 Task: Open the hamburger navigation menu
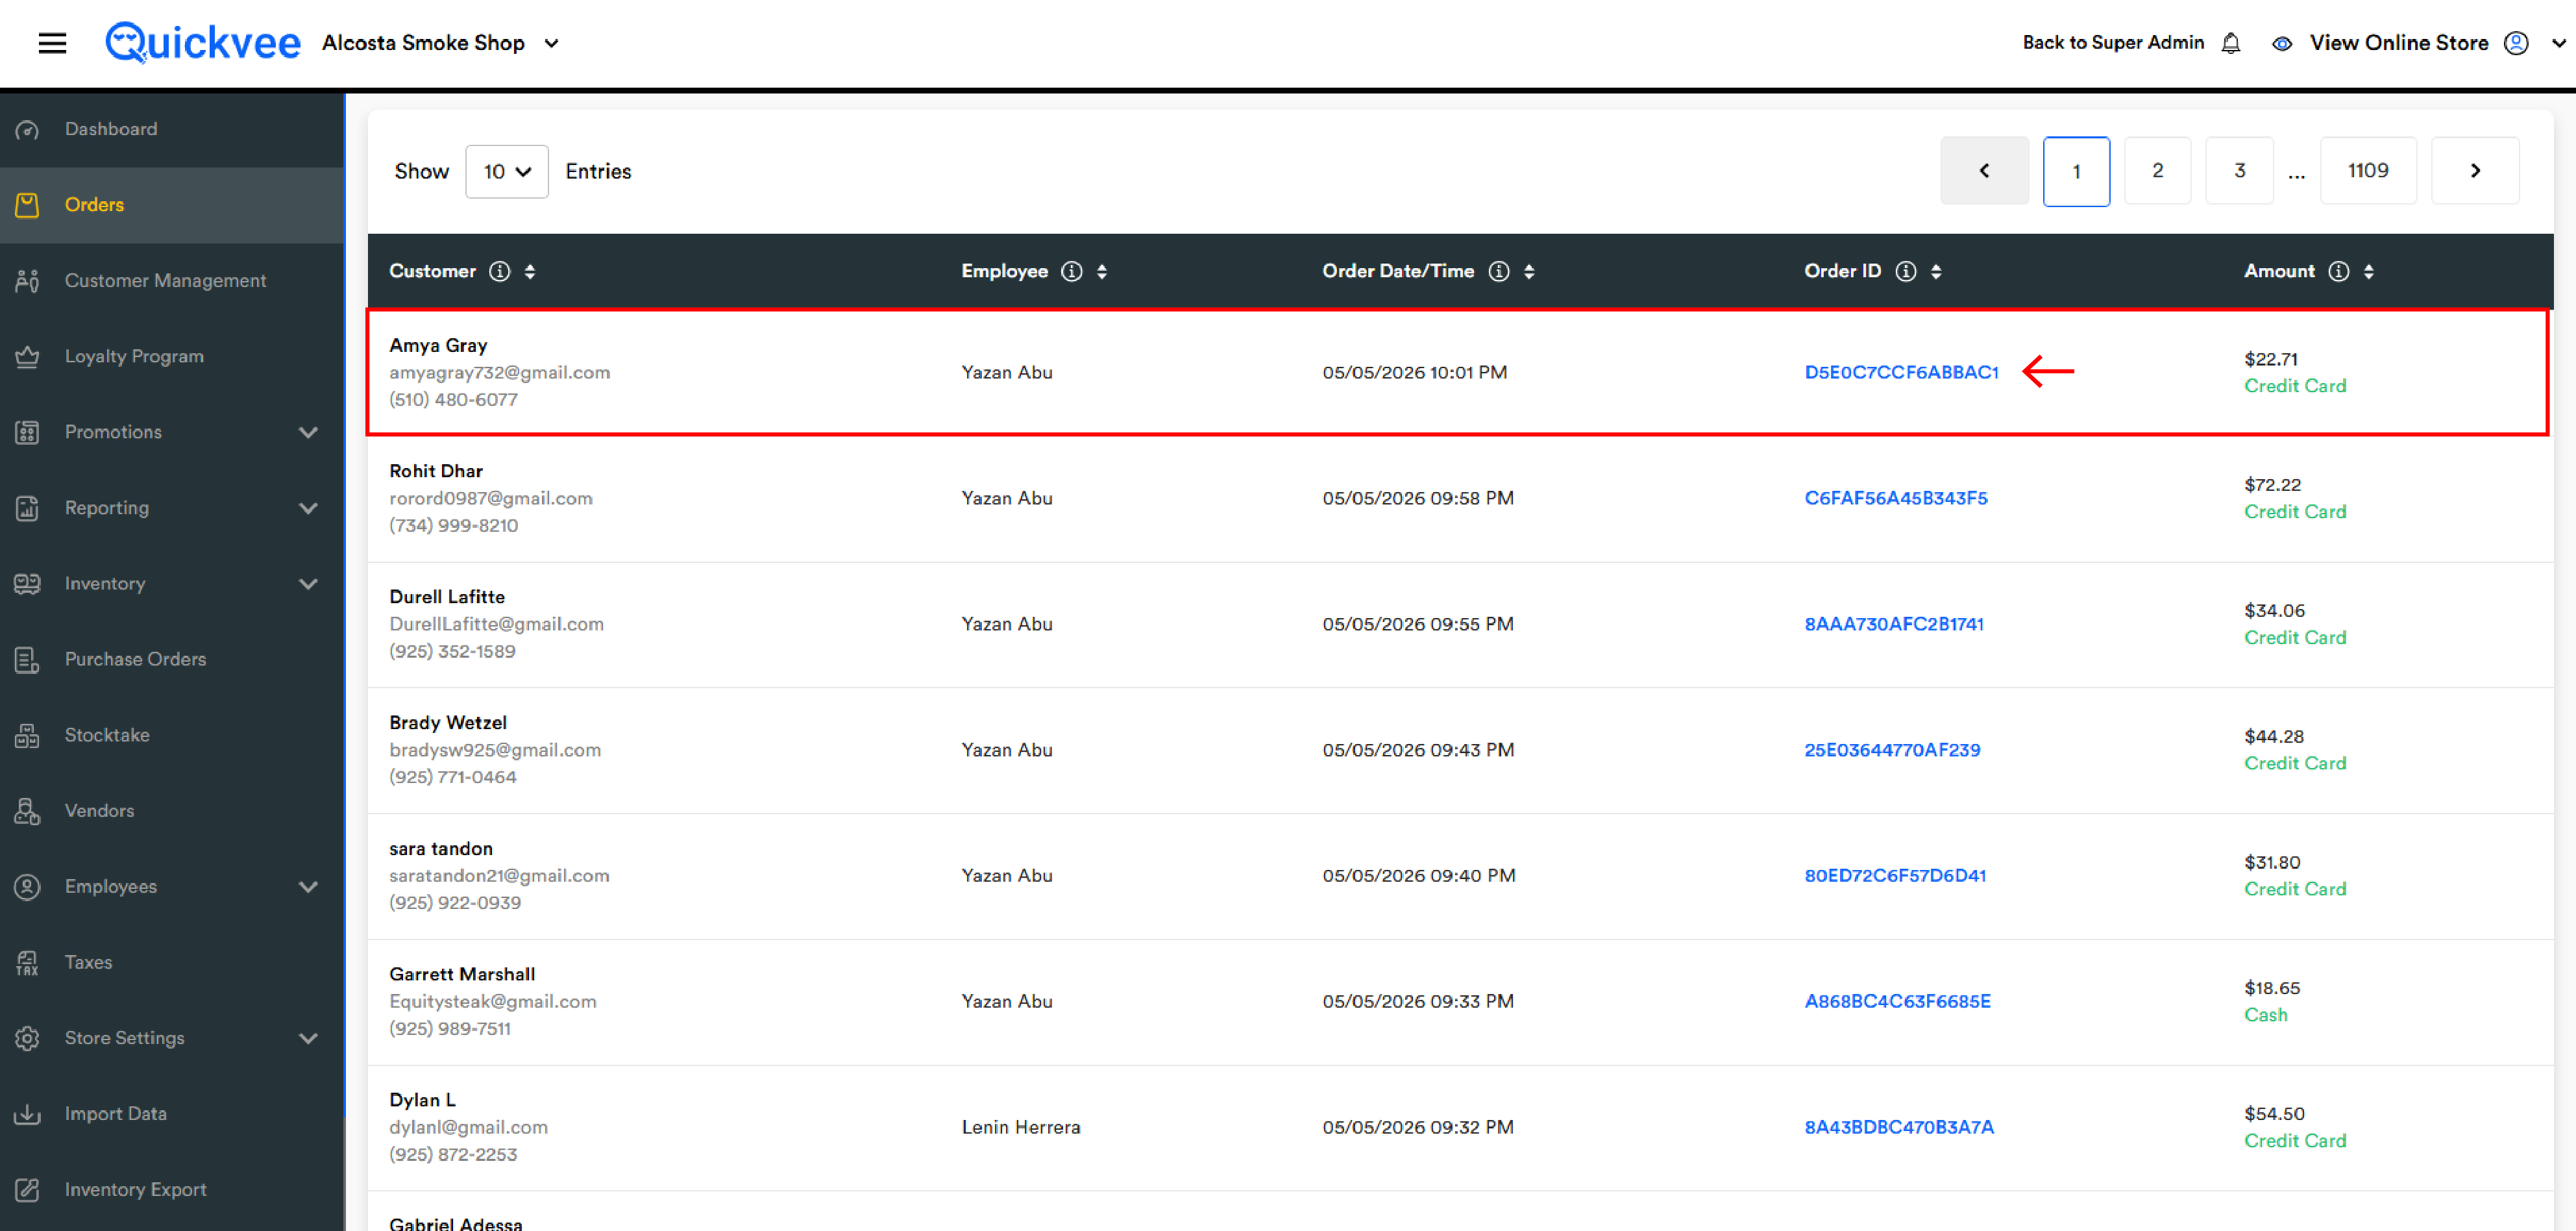pyautogui.click(x=52, y=43)
